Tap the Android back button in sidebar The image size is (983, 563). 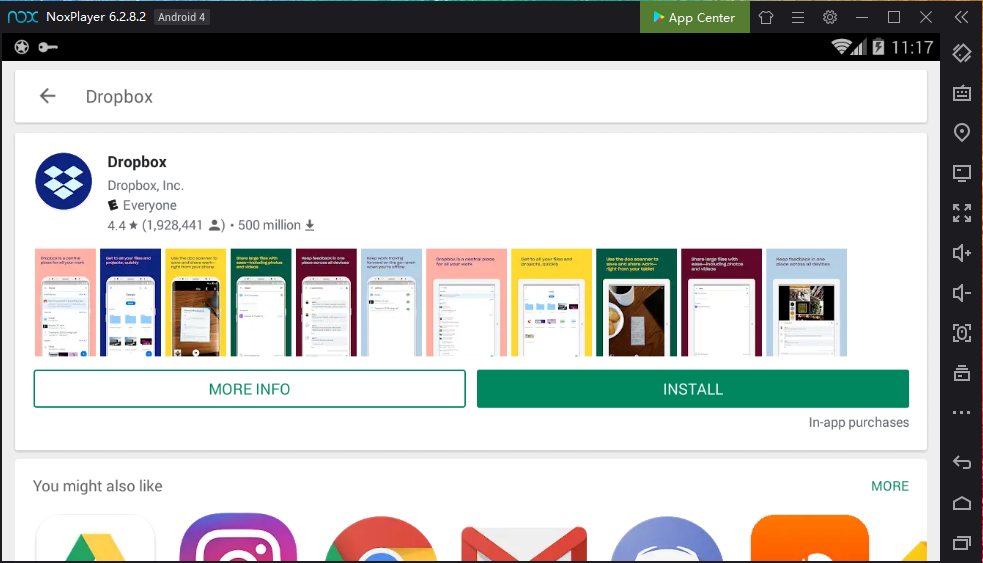click(x=962, y=463)
